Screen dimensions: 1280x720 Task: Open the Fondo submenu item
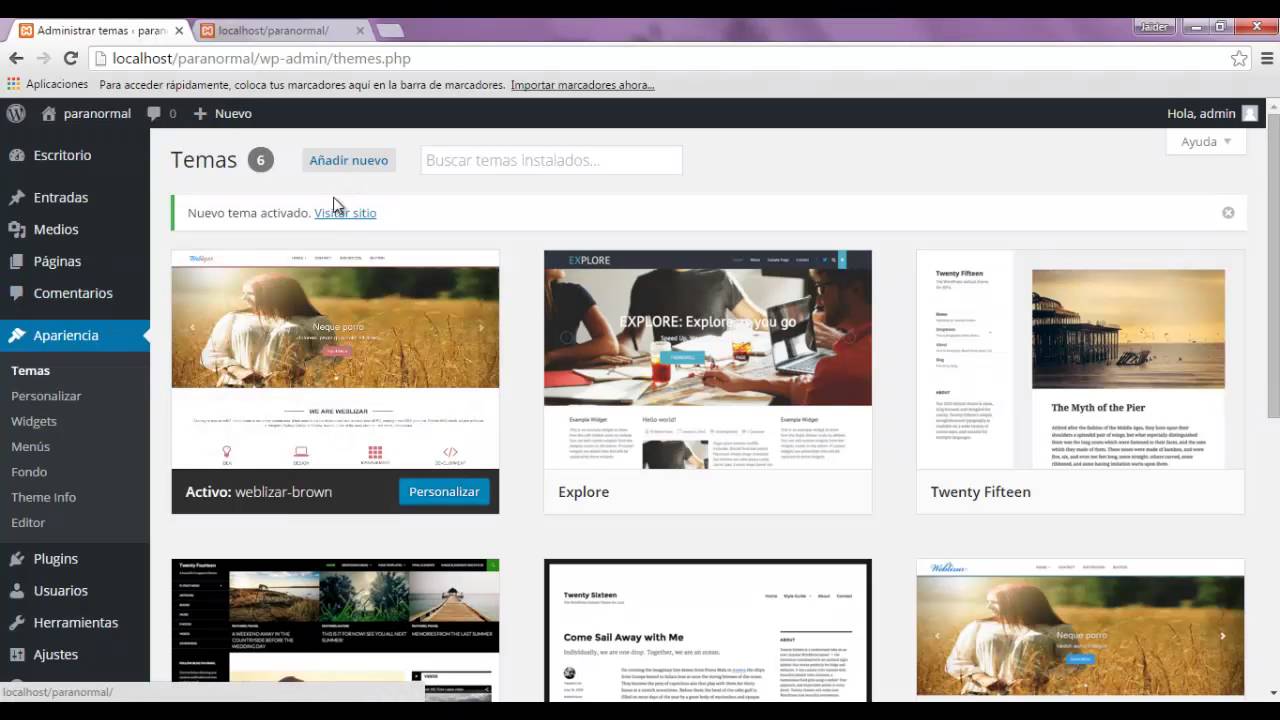pos(29,472)
